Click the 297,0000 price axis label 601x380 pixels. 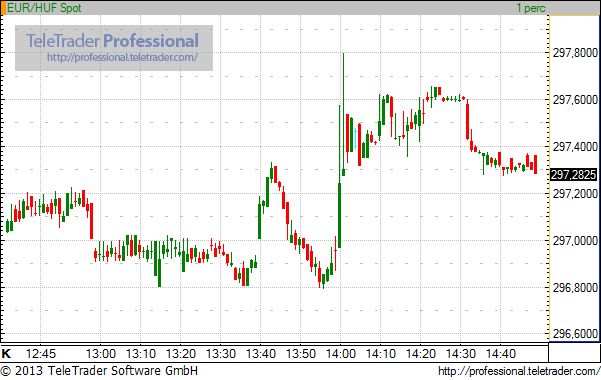coord(575,240)
